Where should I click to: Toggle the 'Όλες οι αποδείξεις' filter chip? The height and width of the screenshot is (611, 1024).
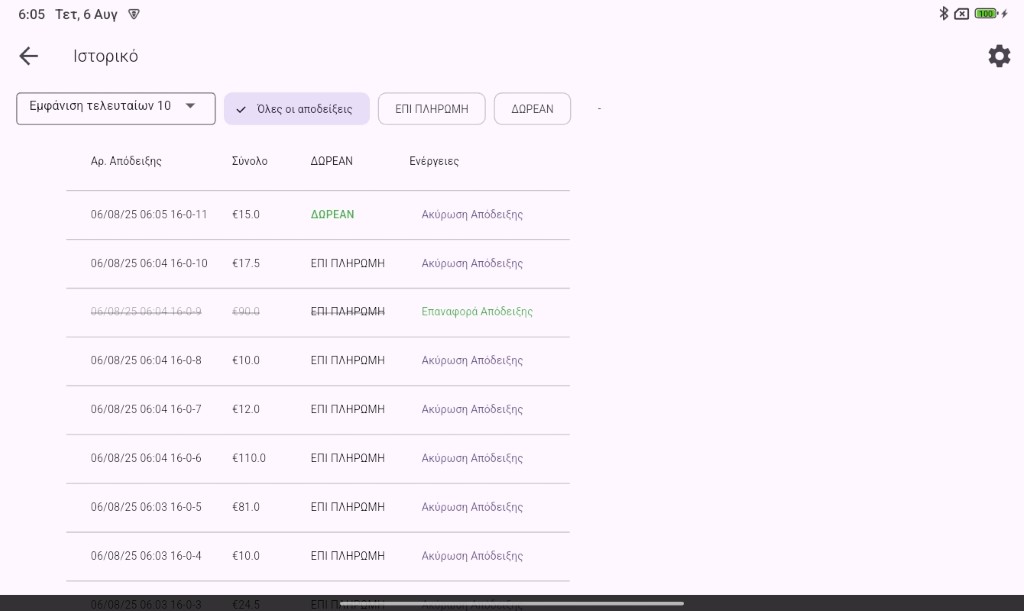pyautogui.click(x=296, y=109)
